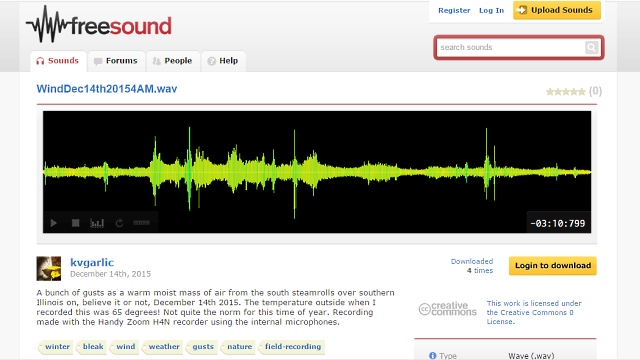Viewport: 640px width, 360px height.
Task: Open the Register link
Action: point(454,11)
